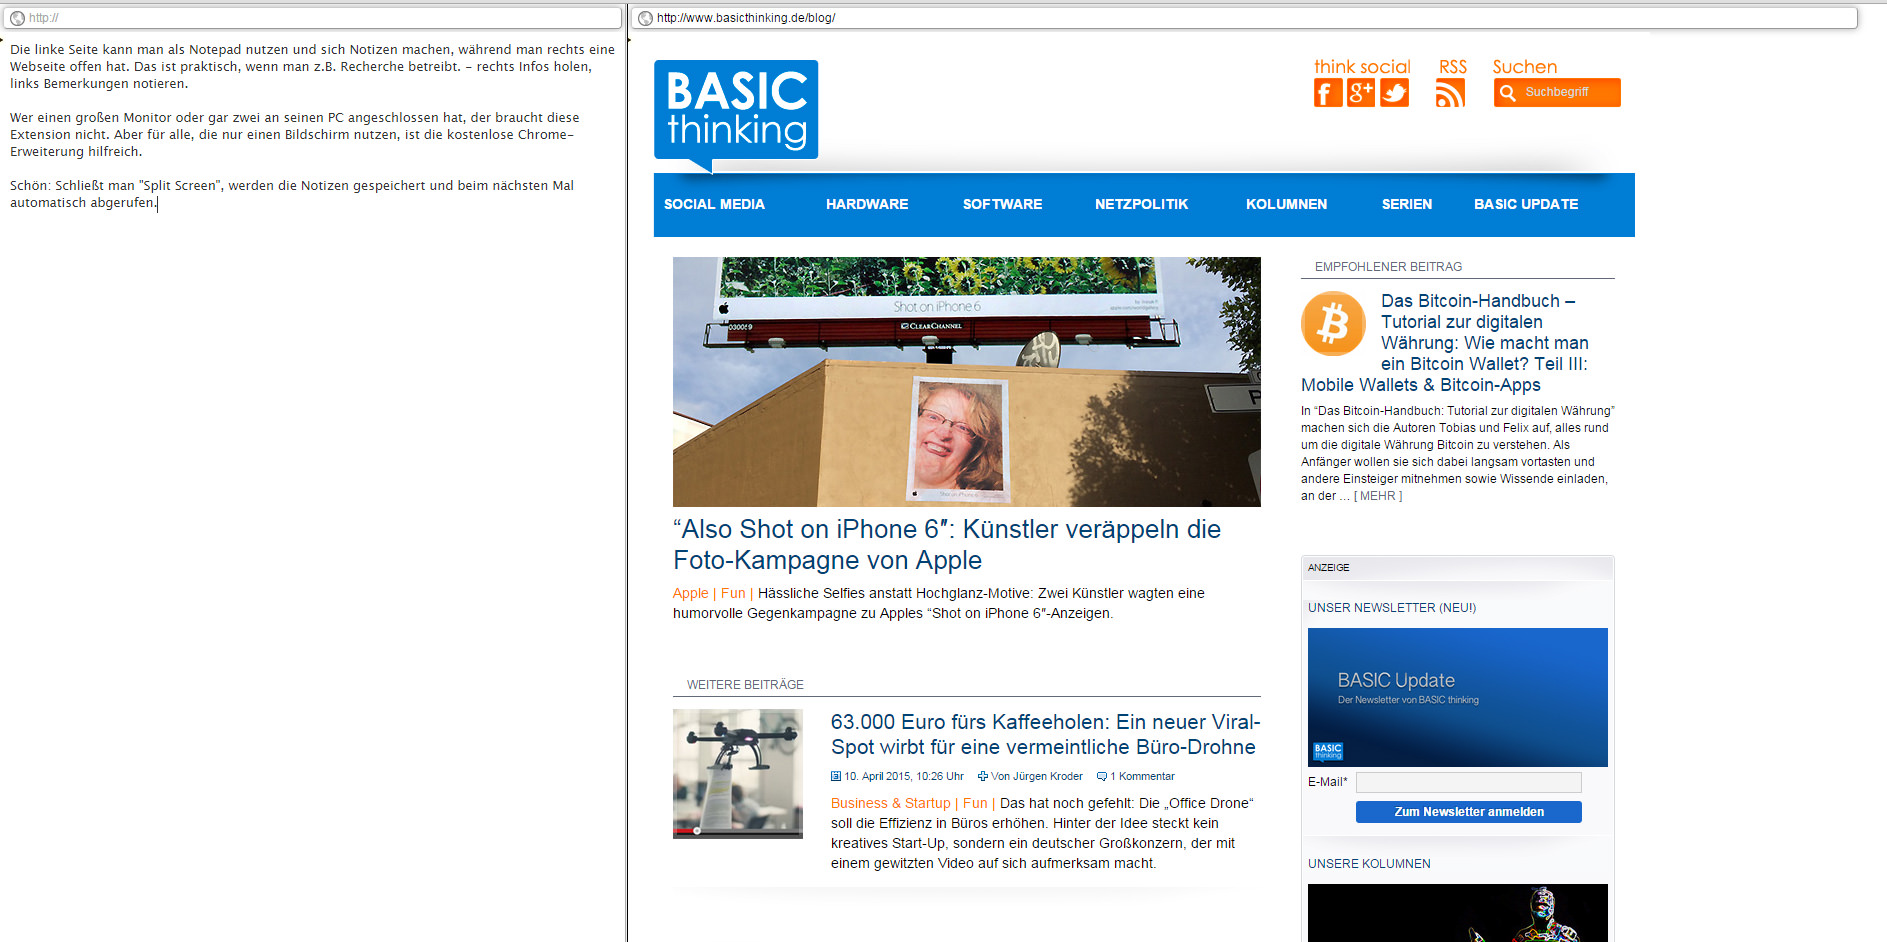Viewport: 1887px width, 942px height.
Task: Click the Apple category link
Action: click(690, 593)
